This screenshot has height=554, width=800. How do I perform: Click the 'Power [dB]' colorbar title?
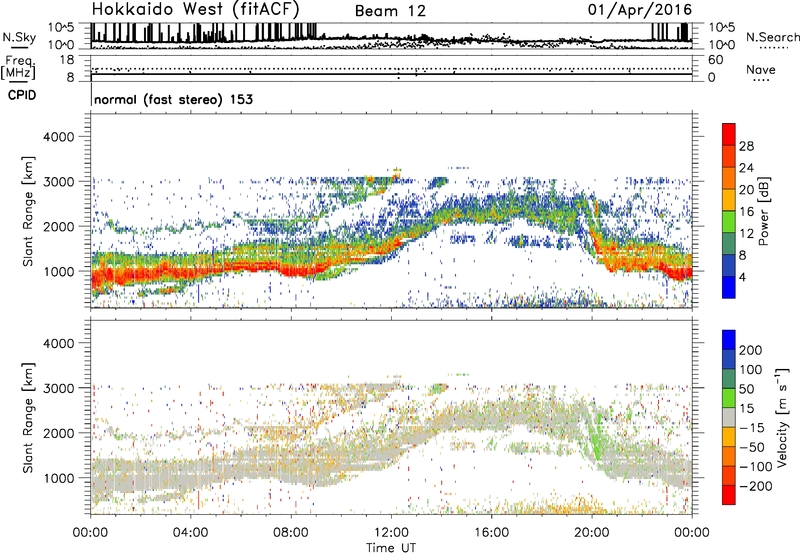pyautogui.click(x=763, y=211)
